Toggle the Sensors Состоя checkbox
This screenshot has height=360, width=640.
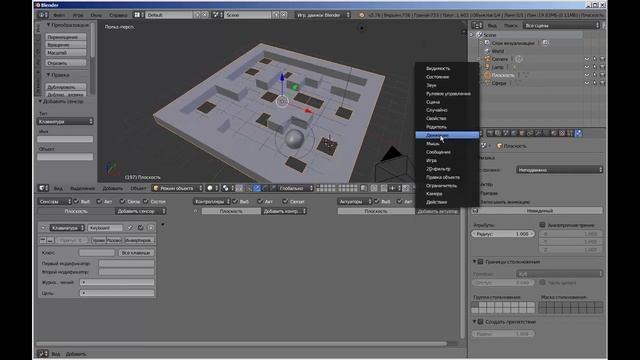pyautogui.click(x=145, y=201)
